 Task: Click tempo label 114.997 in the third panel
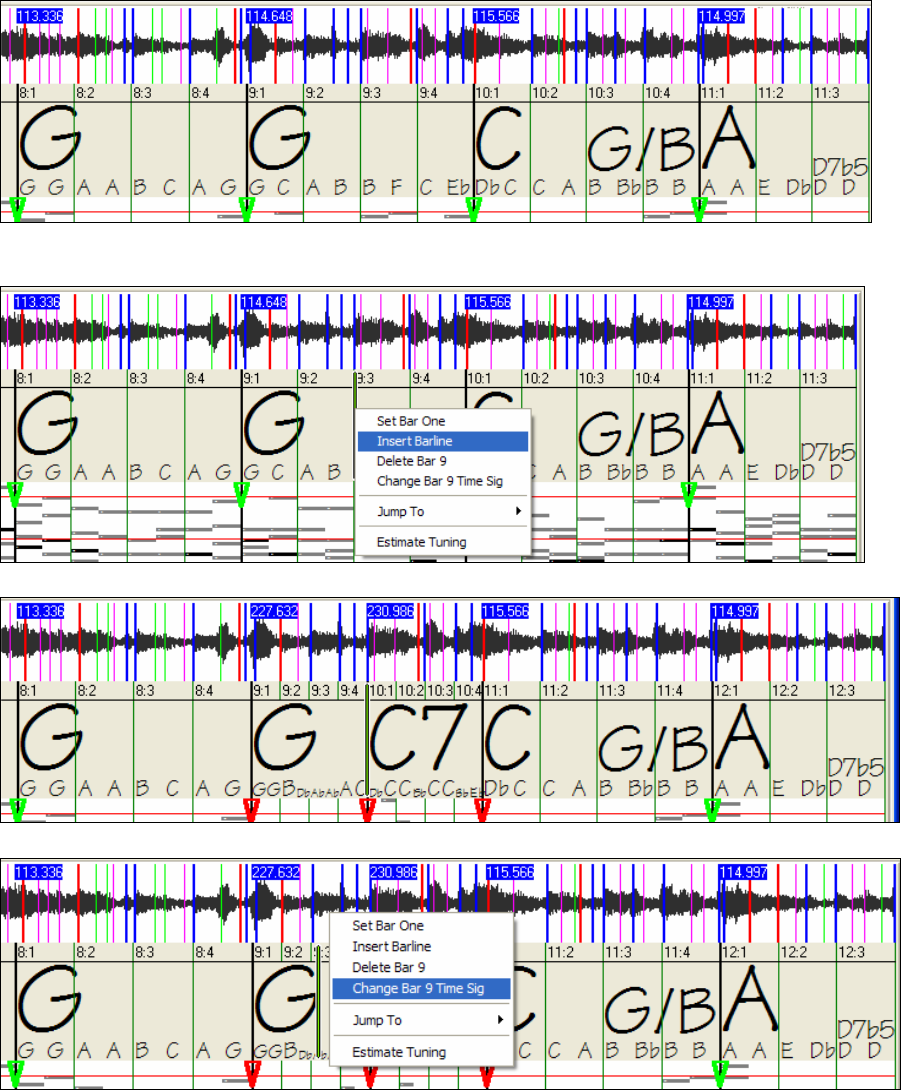735,611
